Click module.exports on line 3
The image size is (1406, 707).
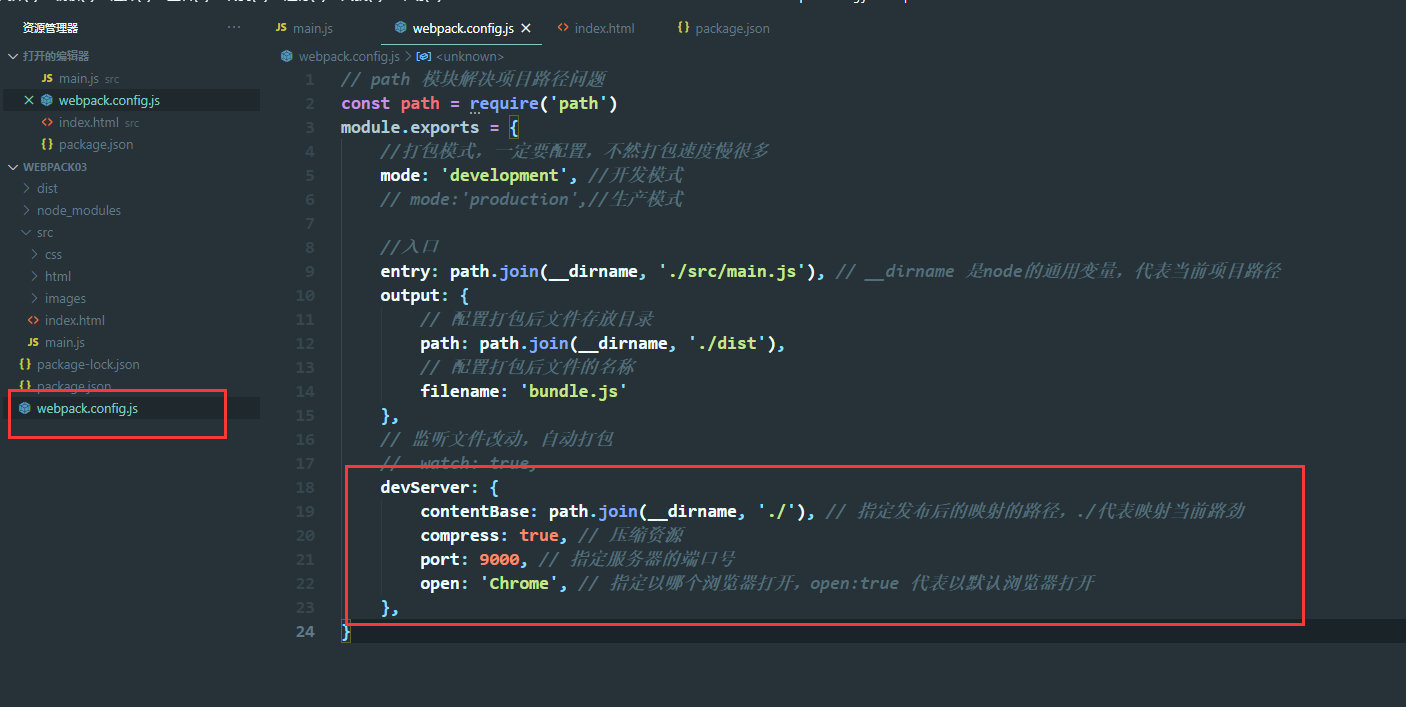410,127
